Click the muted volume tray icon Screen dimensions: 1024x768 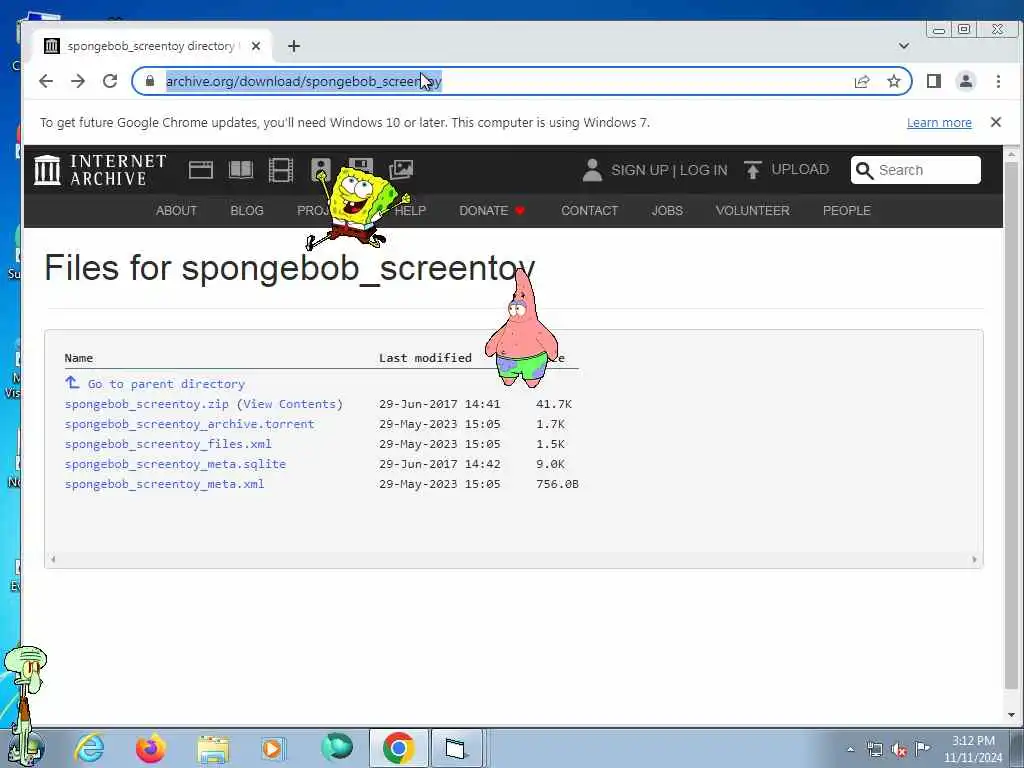pyautogui.click(x=899, y=750)
